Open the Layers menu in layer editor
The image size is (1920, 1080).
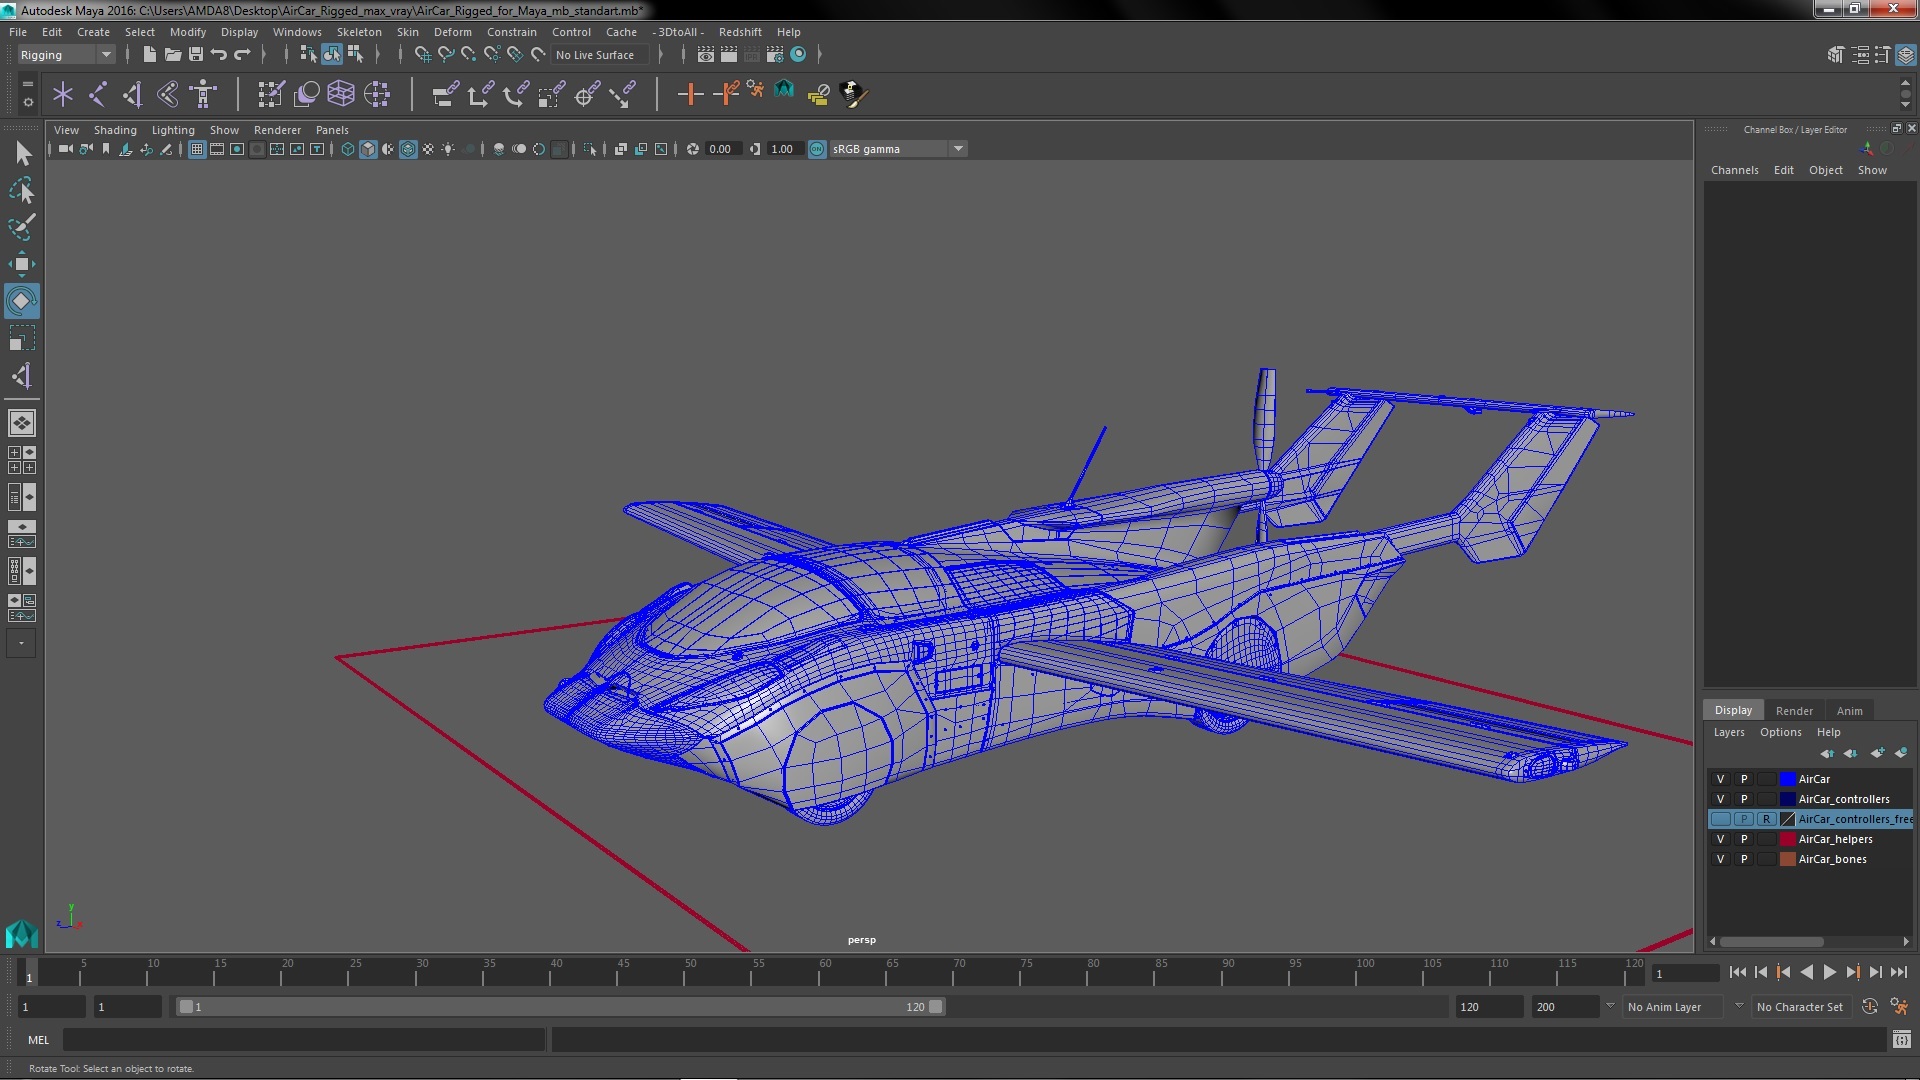click(1728, 732)
